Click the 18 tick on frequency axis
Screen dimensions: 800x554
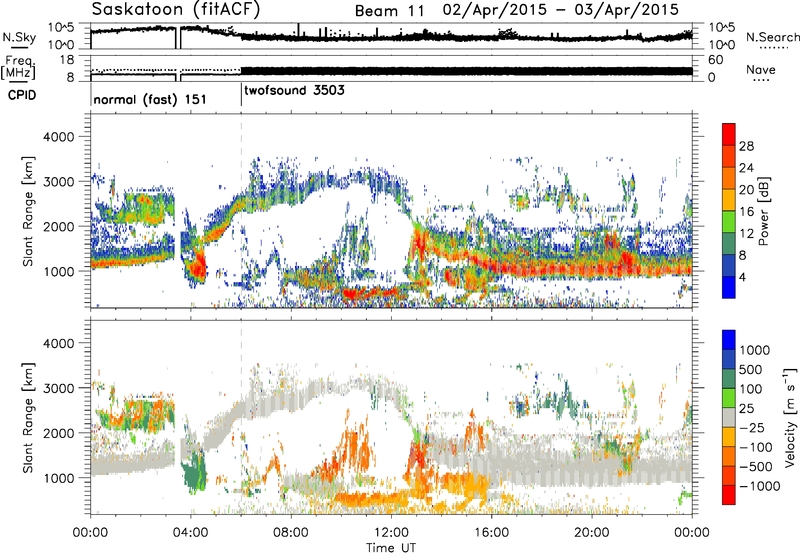(x=67, y=60)
